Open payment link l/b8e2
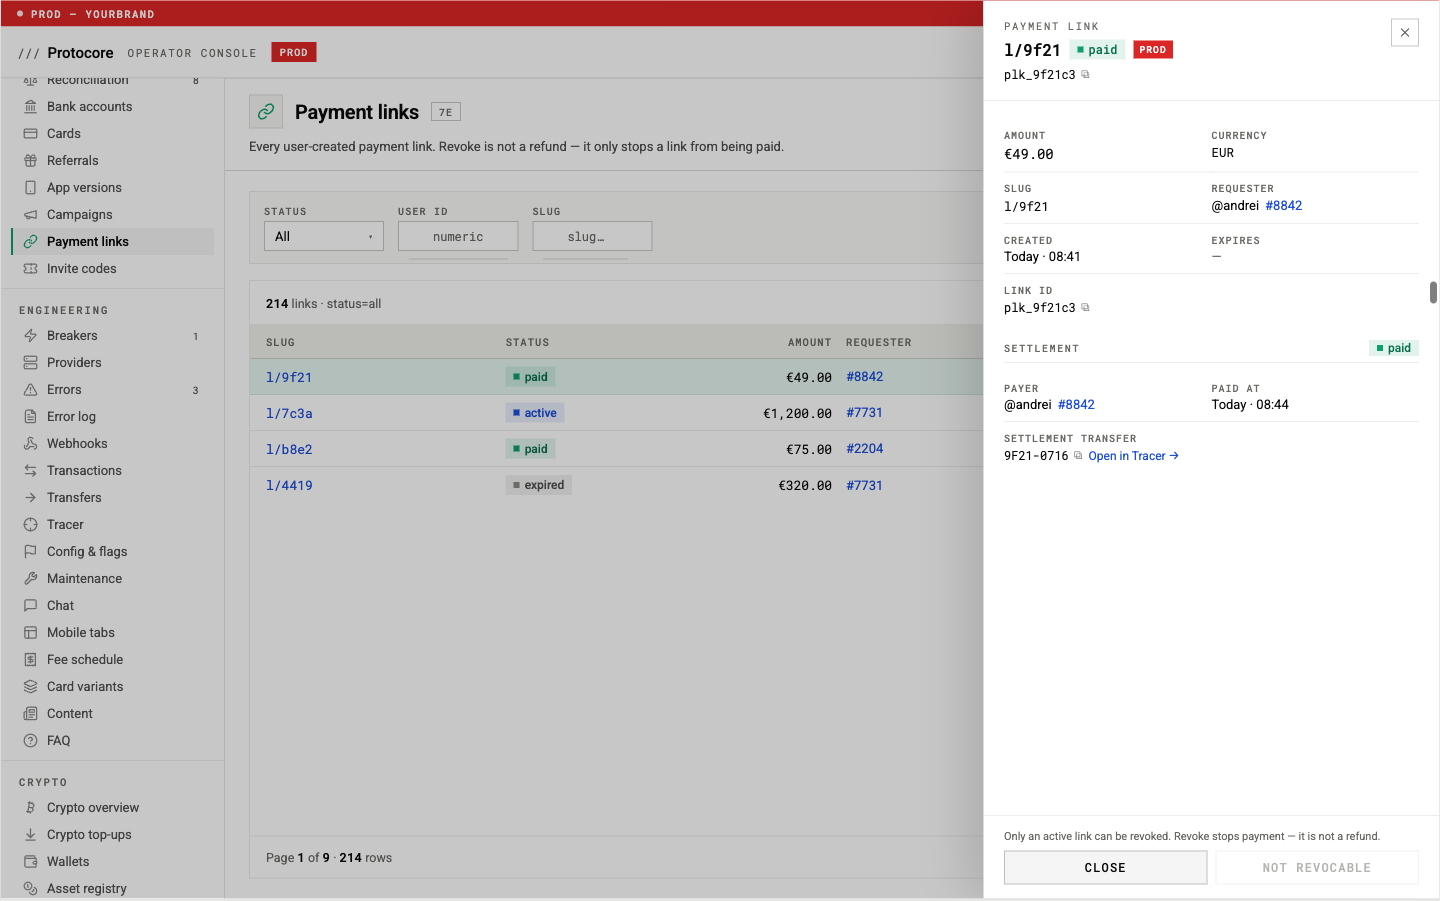This screenshot has width=1440, height=901. [289, 449]
